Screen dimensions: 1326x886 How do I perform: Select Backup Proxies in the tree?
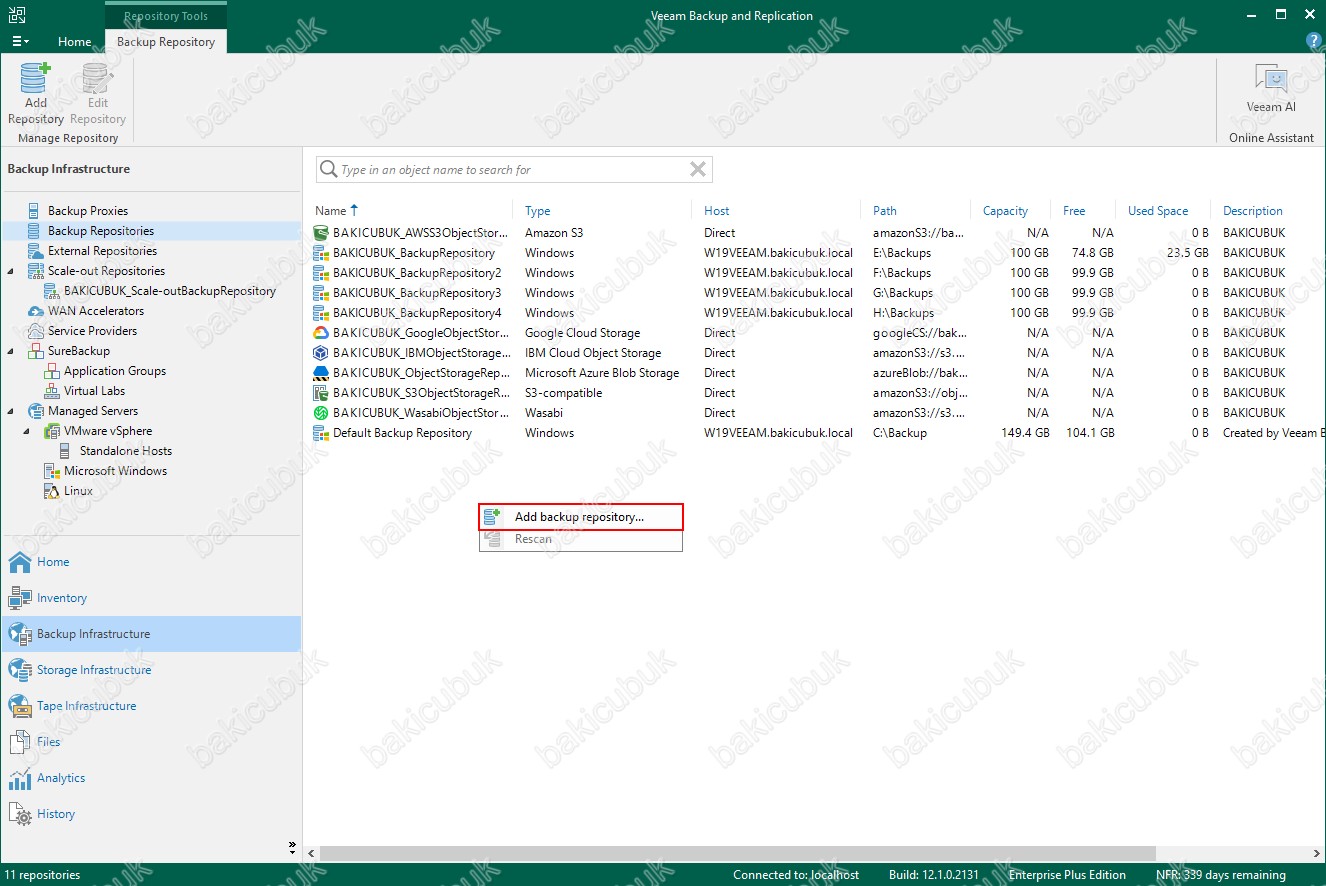click(88, 211)
